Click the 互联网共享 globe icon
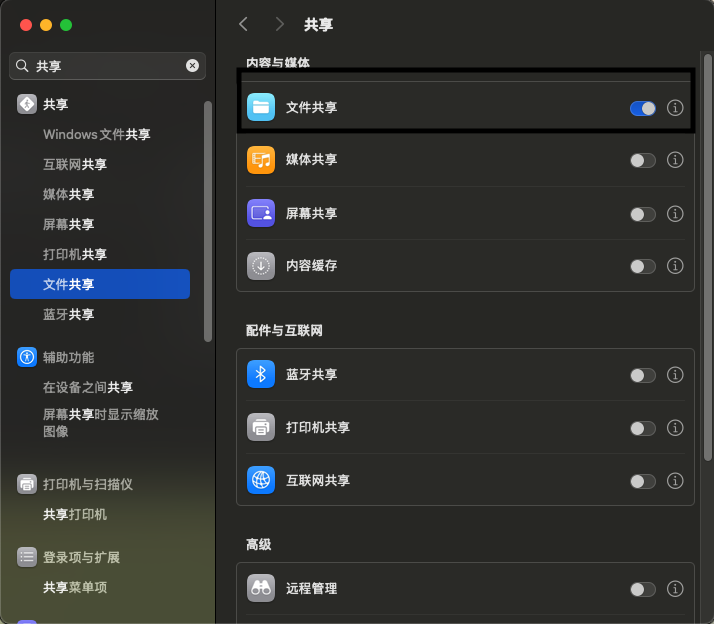Screen dimensions: 714x624 [260, 480]
